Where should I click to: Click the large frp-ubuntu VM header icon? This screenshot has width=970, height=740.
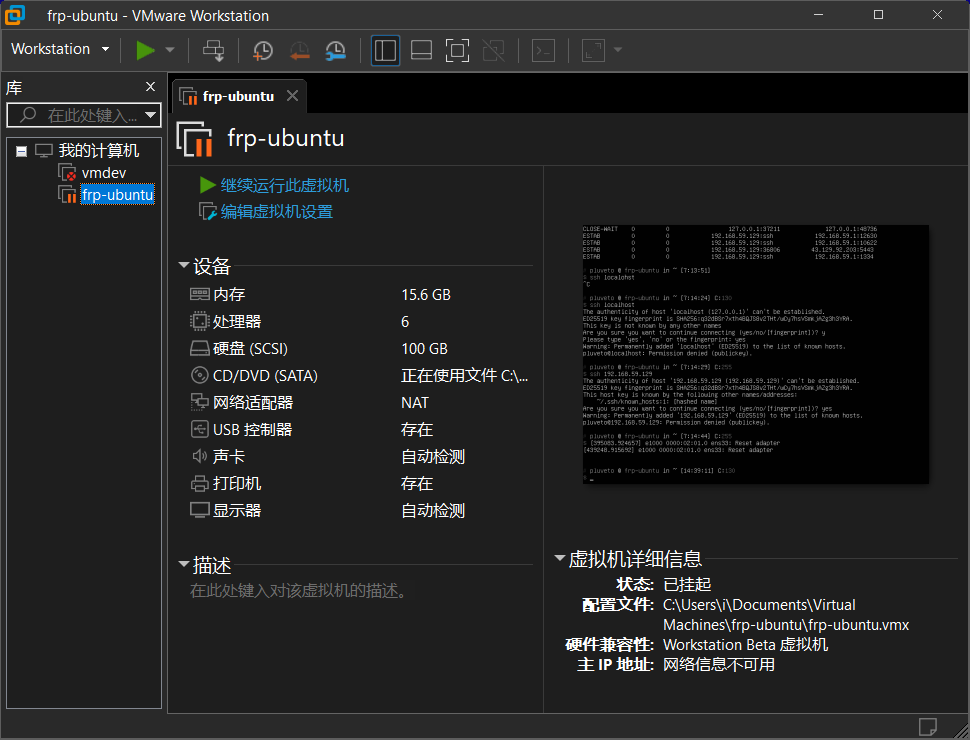(195, 139)
